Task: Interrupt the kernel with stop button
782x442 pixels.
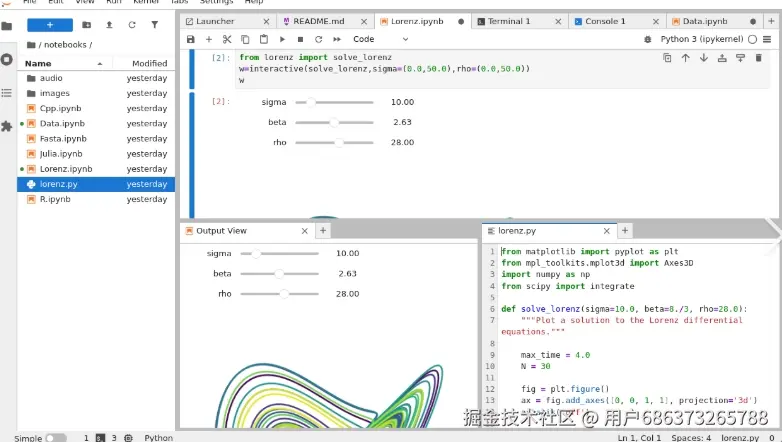Action: (300, 39)
